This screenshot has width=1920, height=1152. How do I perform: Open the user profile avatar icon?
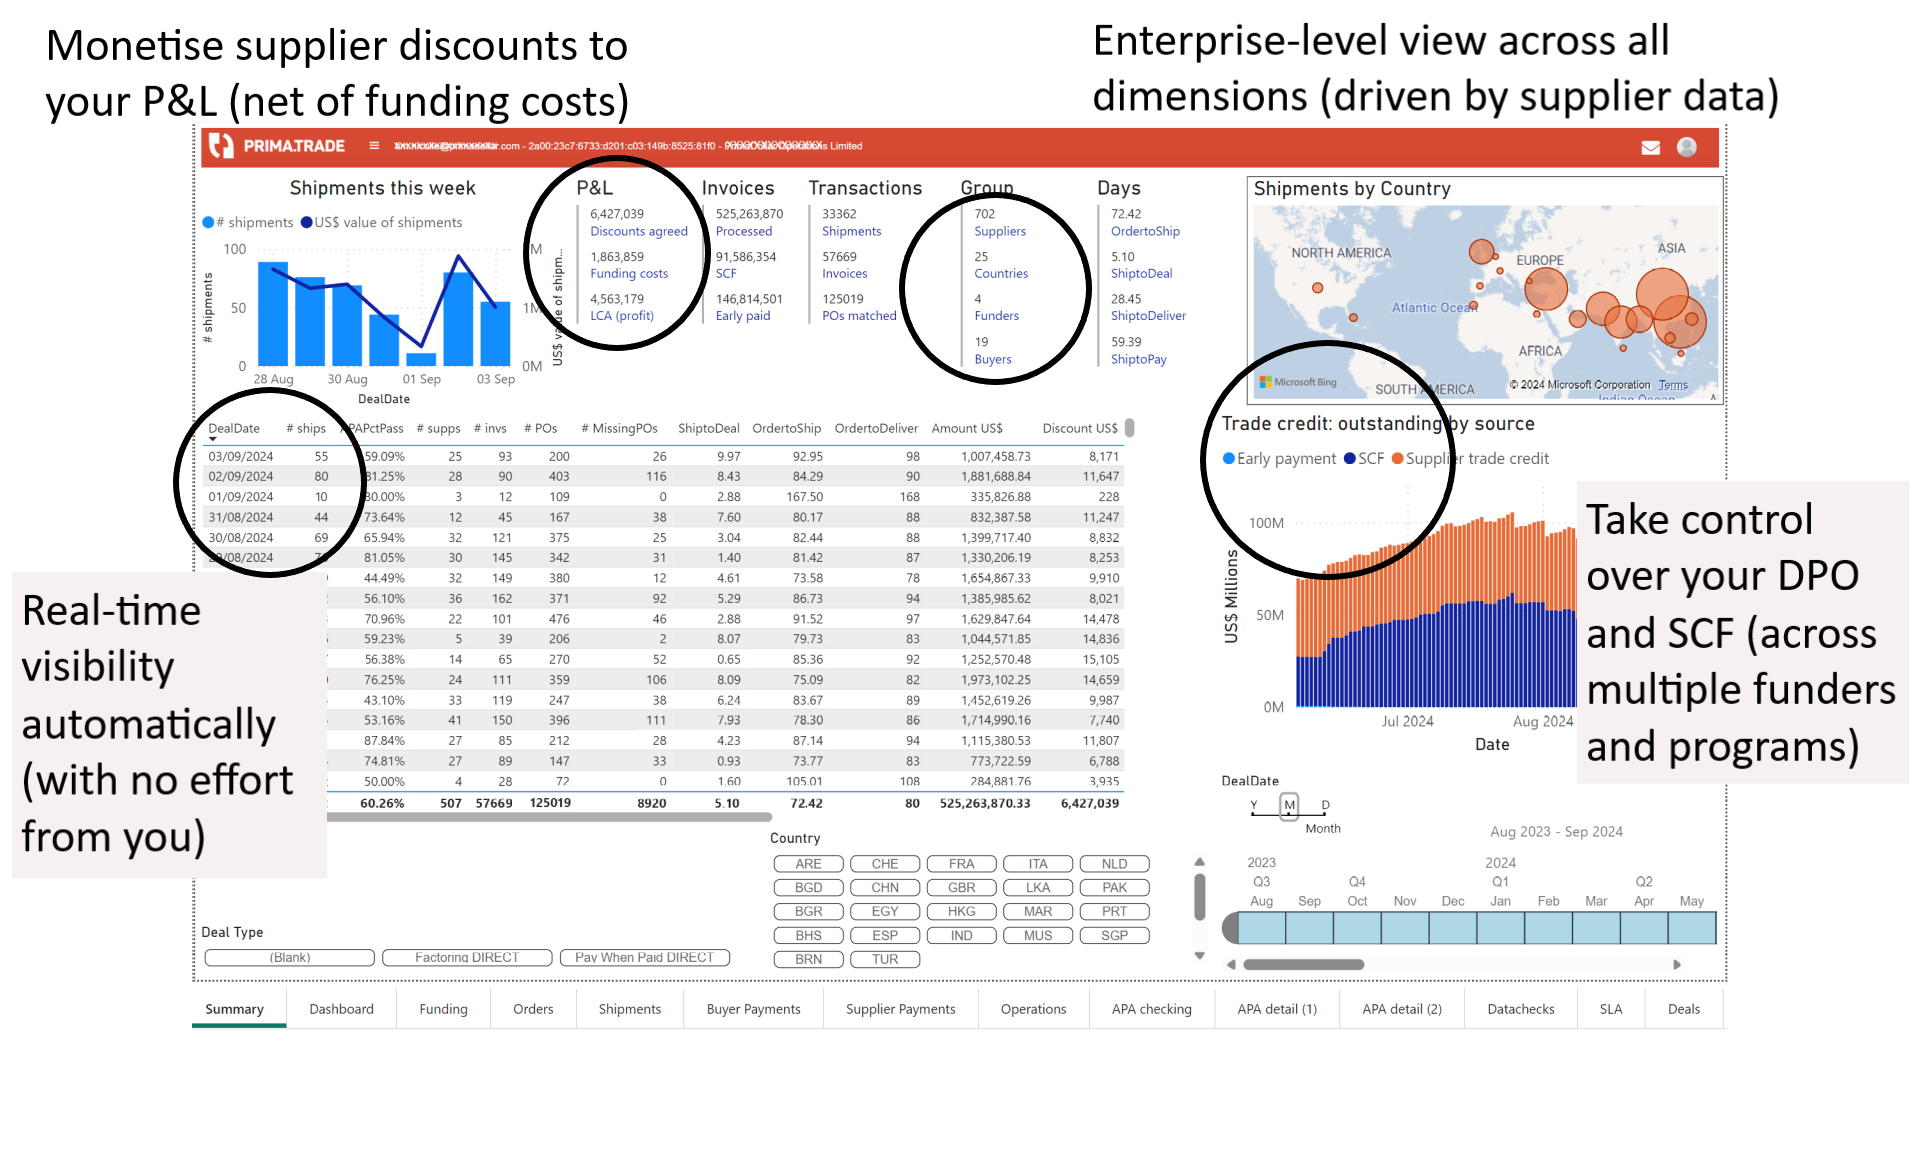[1686, 147]
